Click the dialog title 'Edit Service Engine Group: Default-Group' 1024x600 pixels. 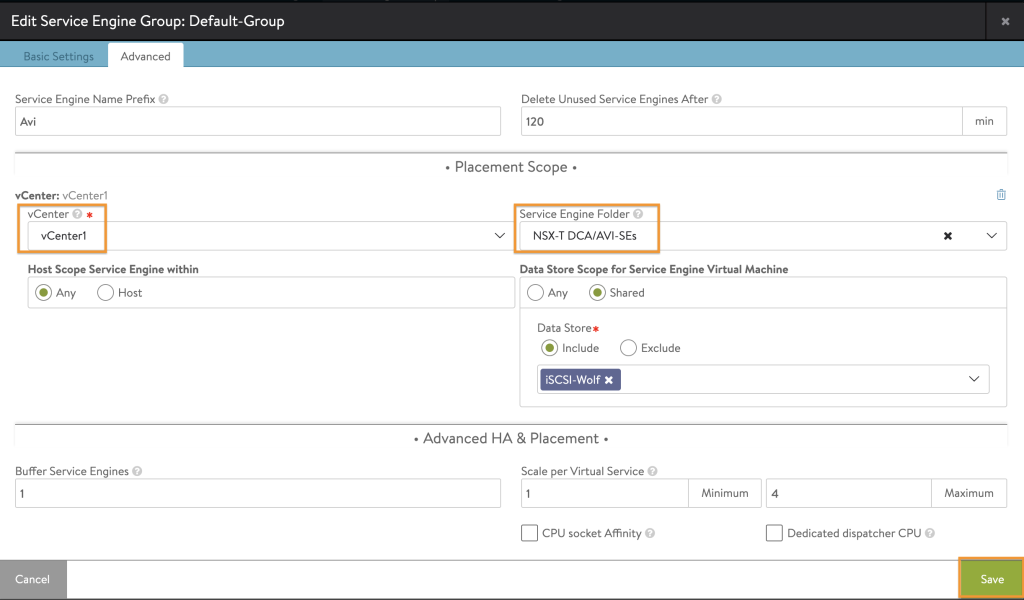coord(148,21)
